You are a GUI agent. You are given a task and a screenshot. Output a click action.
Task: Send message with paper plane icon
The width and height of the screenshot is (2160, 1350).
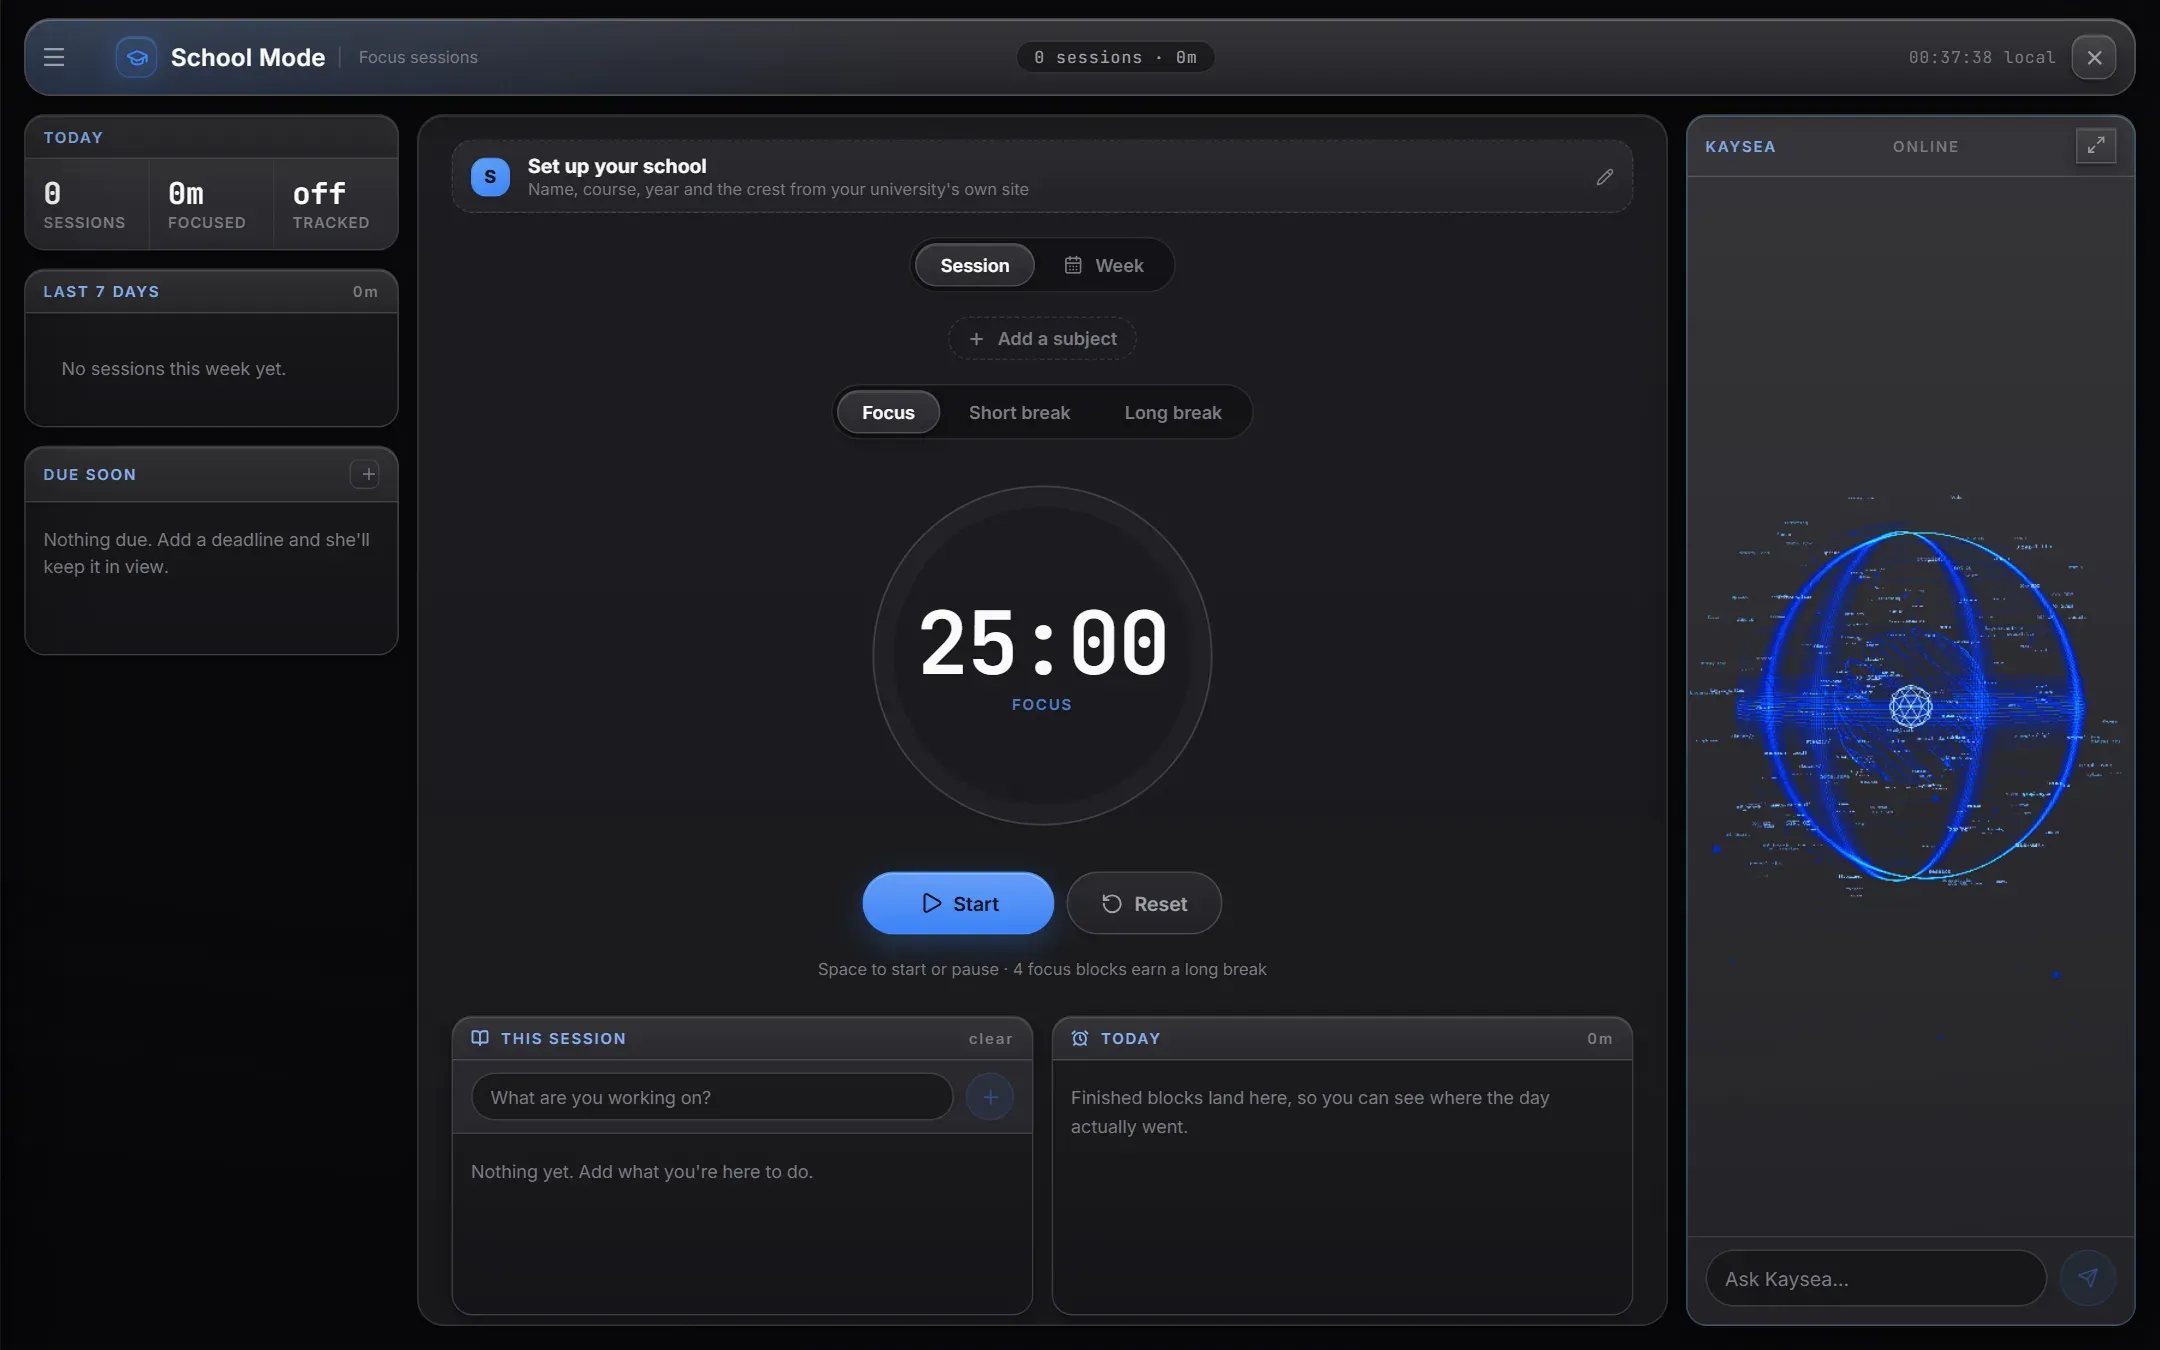click(x=2088, y=1278)
